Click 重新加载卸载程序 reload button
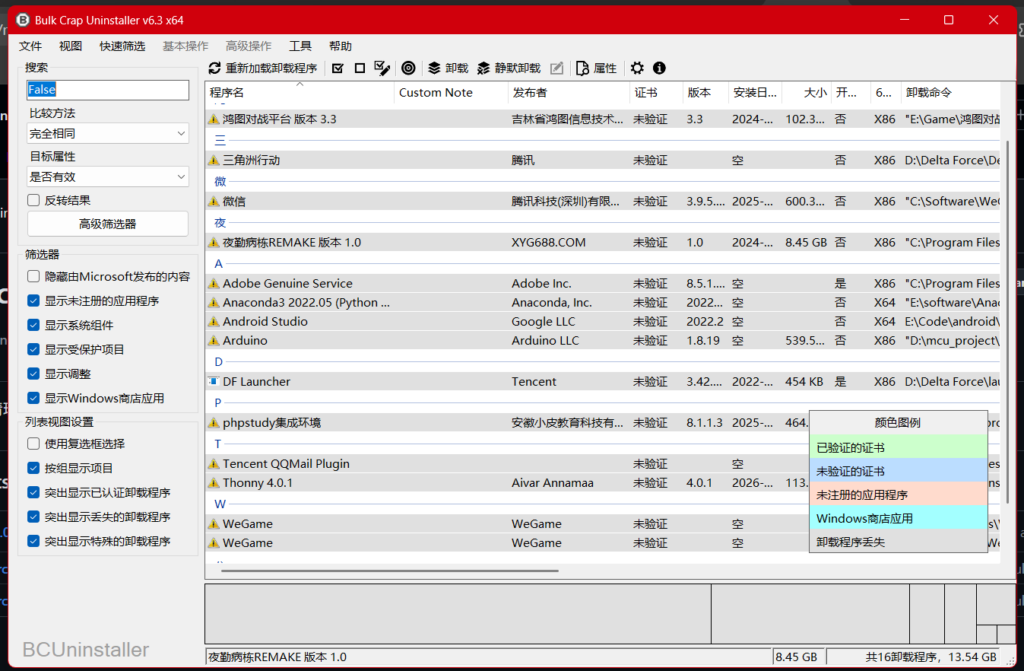 tap(263, 68)
